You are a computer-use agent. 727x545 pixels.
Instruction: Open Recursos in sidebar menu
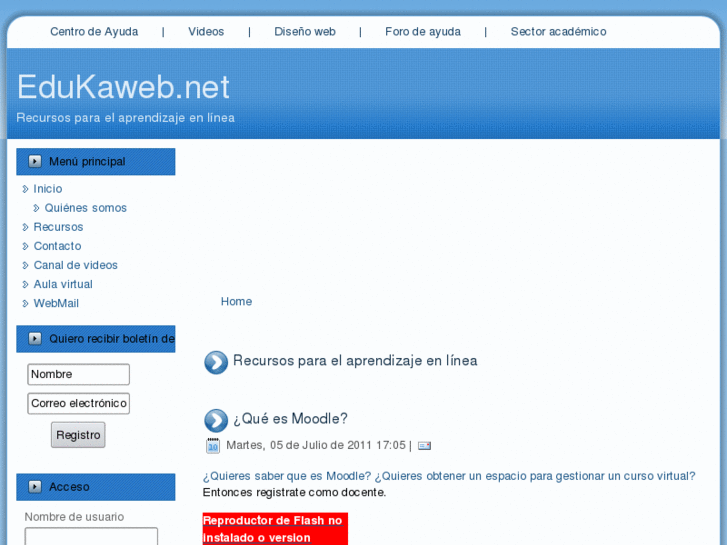pyautogui.click(x=58, y=227)
